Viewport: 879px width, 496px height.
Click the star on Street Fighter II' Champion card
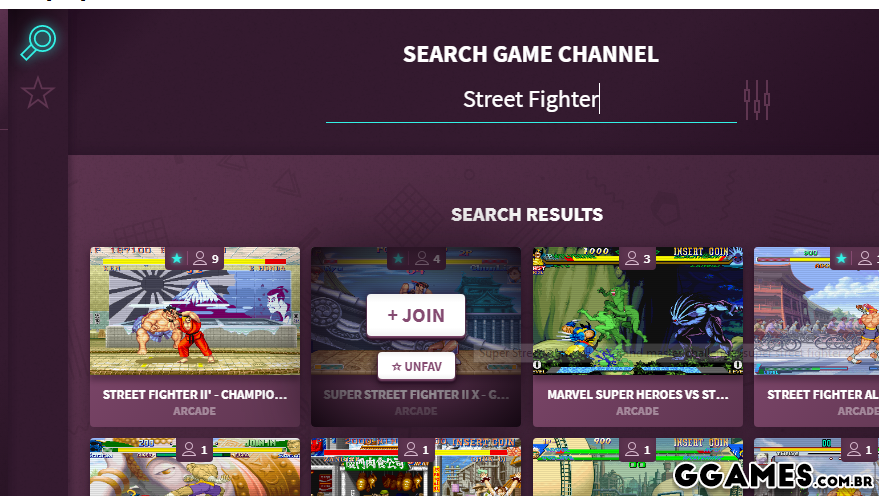177,258
